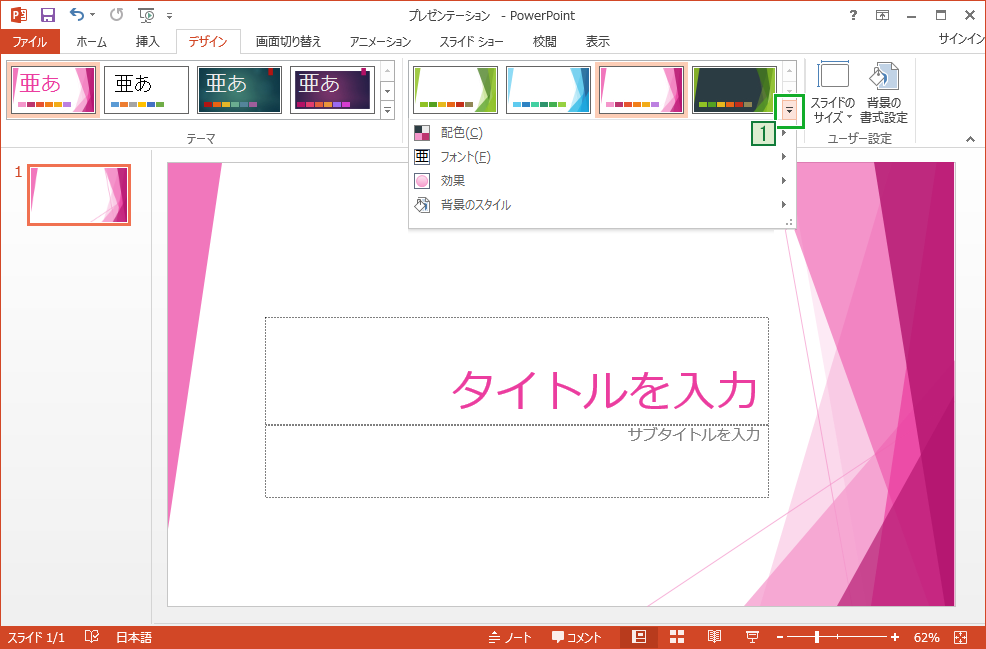
Task: Toggle Notes (ノート) pane in status bar
Action: [x=510, y=637]
